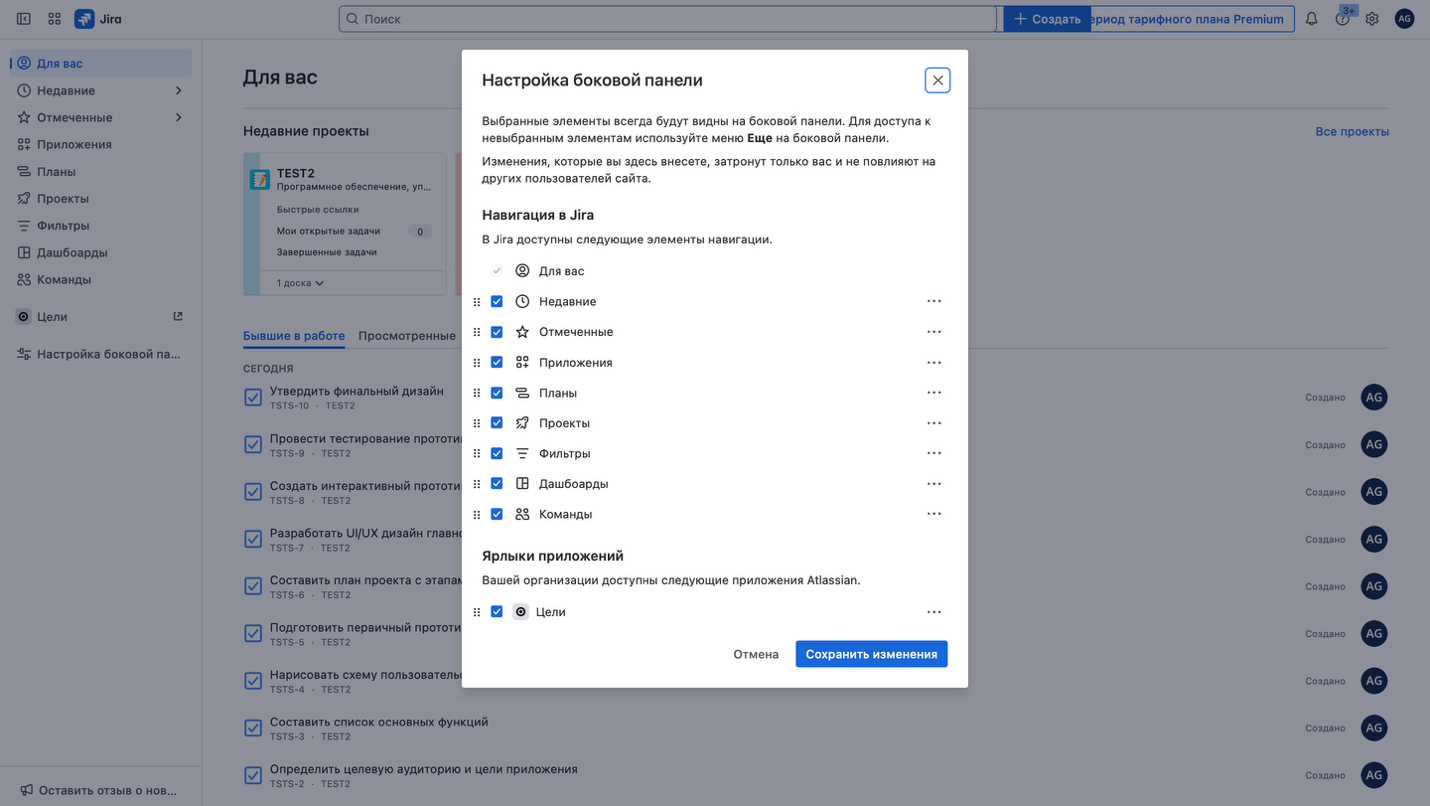Switch to the Просмотренные tab
The height and width of the screenshot is (806, 1430).
click(407, 336)
